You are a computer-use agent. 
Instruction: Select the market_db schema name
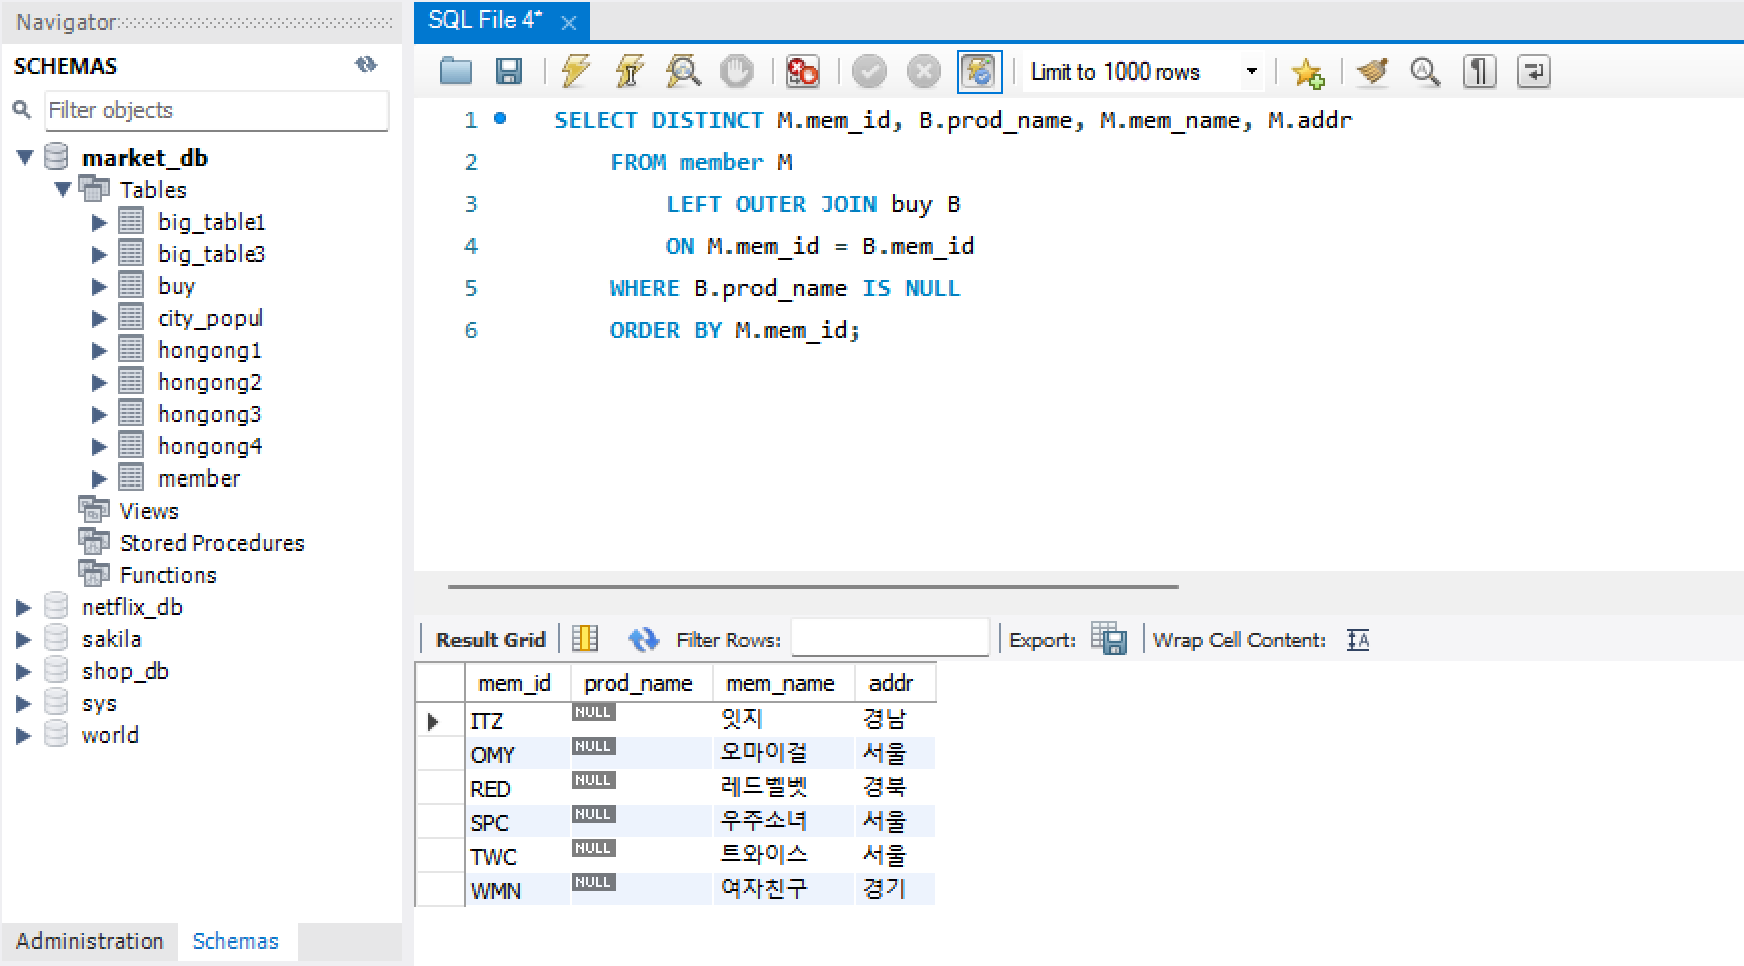145,158
